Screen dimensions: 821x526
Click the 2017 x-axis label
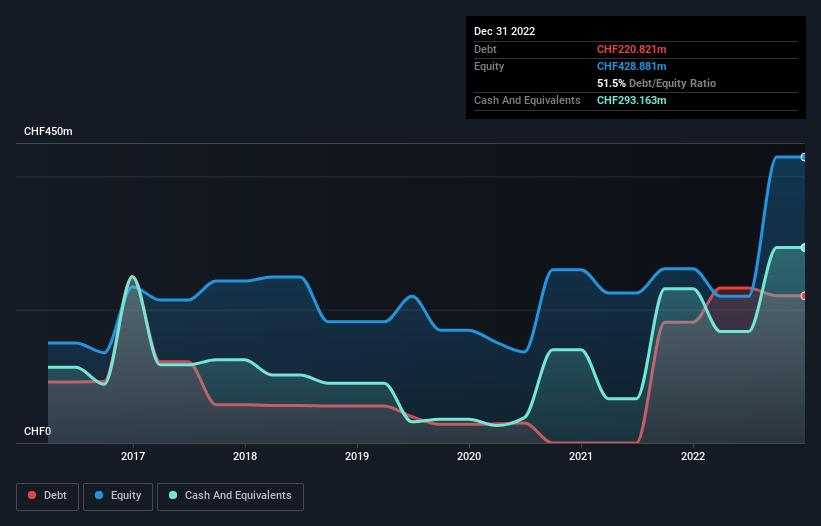133,456
